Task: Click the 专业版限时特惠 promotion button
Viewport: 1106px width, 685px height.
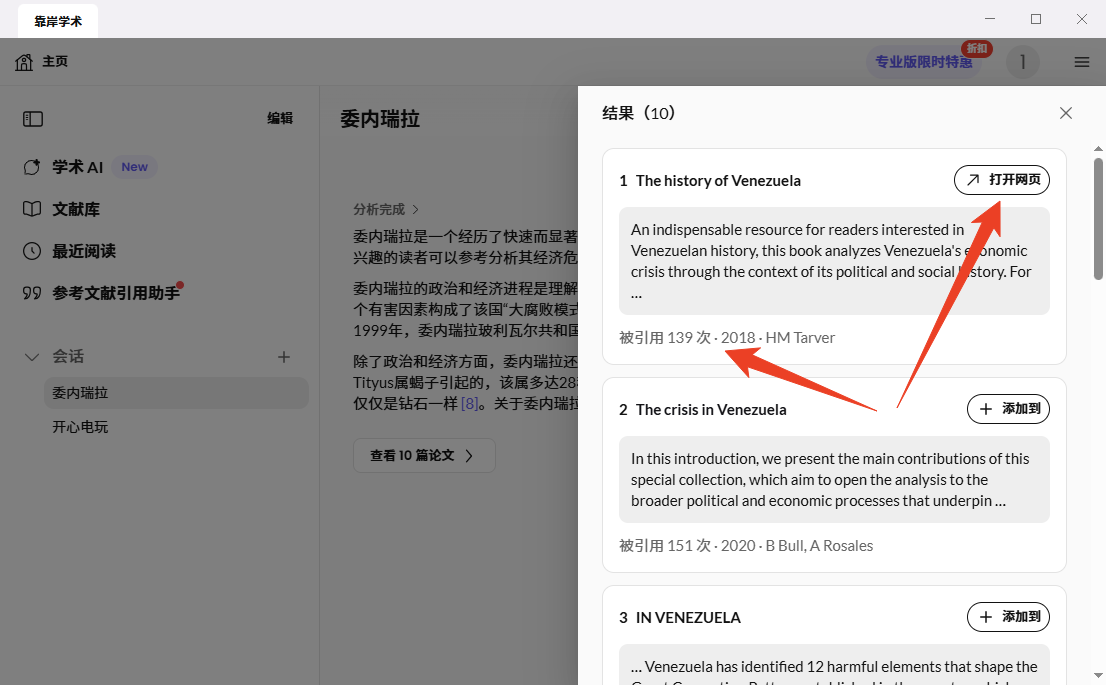Action: (x=923, y=62)
